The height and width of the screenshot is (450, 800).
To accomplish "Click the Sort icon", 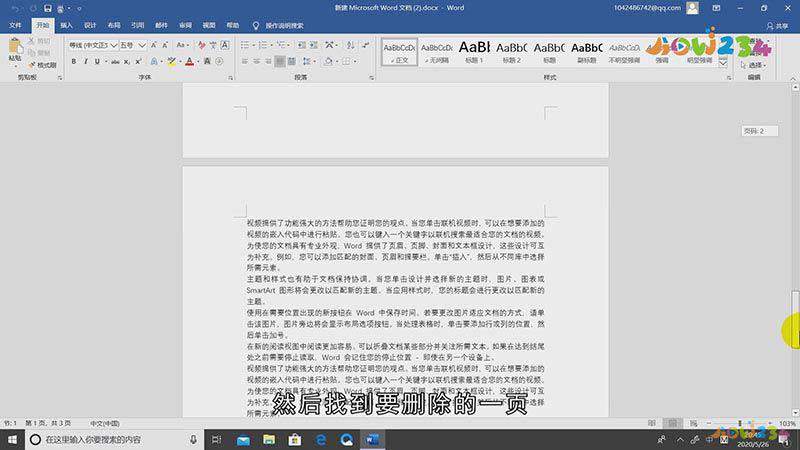I will coord(351,45).
